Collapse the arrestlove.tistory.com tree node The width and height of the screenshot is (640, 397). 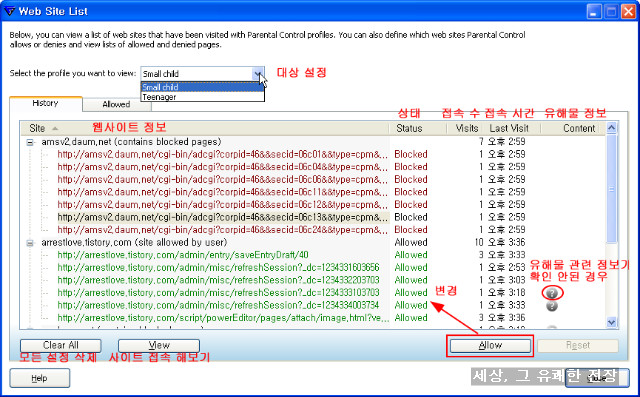coord(30,243)
